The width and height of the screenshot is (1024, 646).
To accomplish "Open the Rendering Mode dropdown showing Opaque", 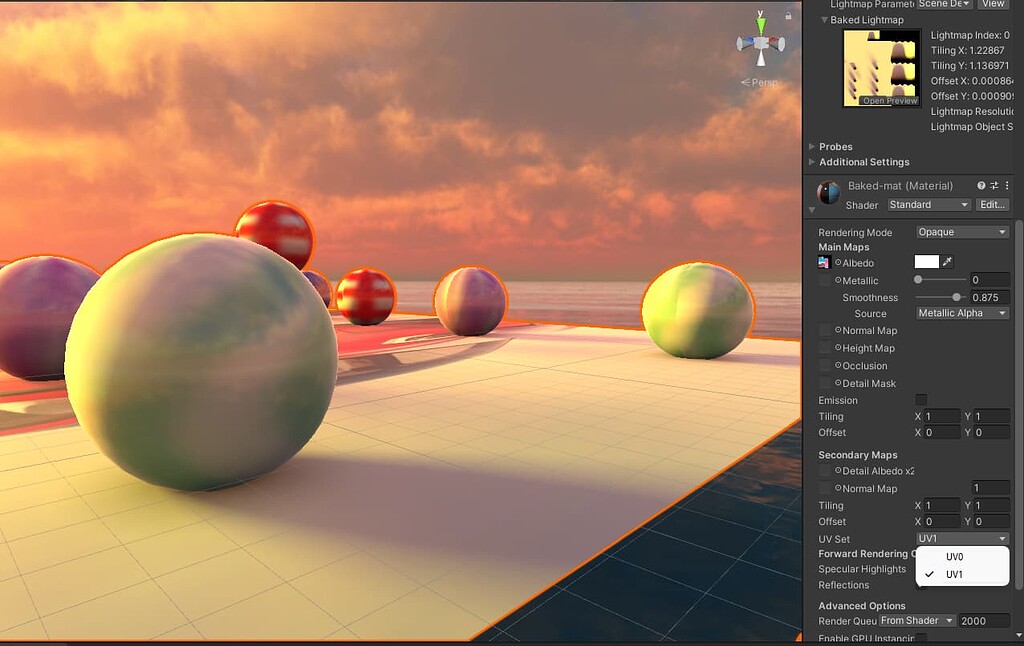I will click(962, 232).
